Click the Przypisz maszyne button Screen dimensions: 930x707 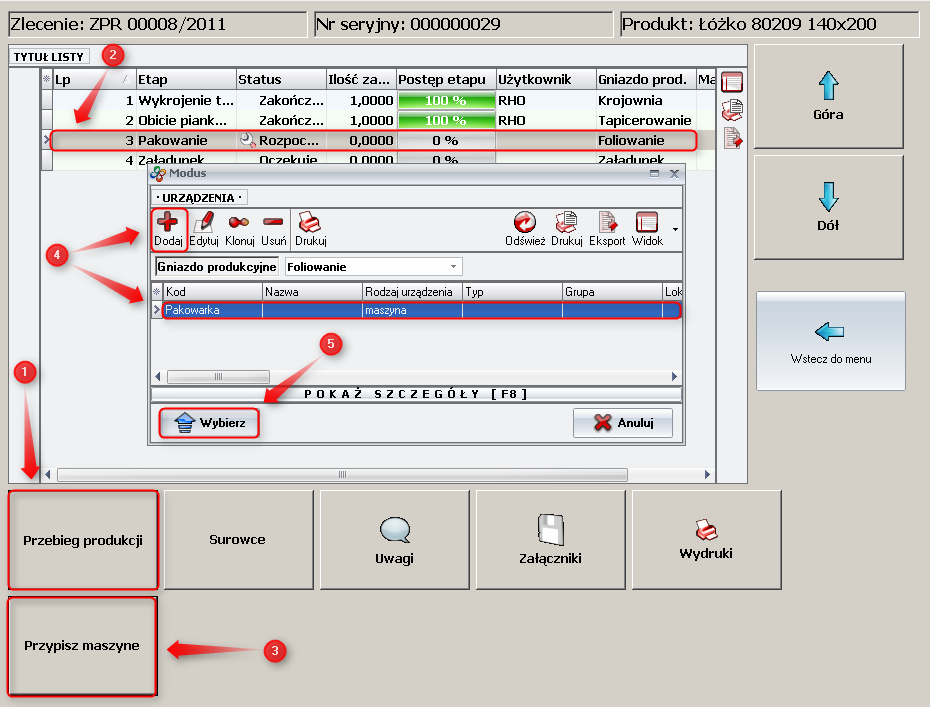(x=82, y=646)
